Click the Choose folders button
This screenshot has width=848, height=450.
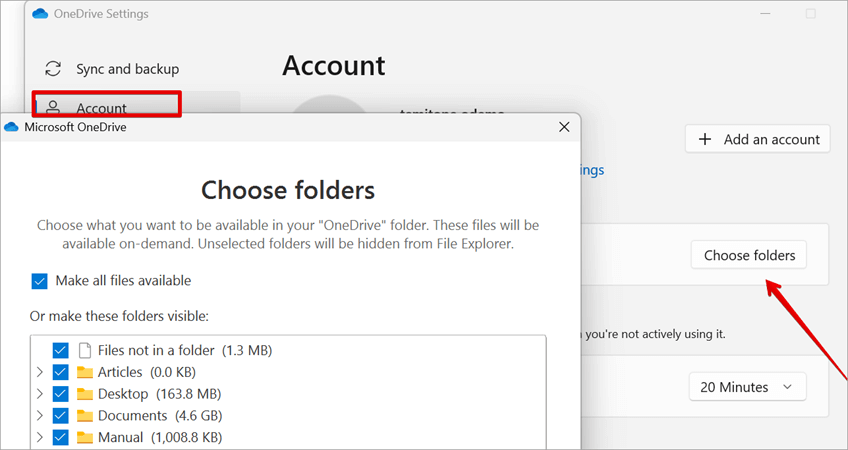[749, 255]
